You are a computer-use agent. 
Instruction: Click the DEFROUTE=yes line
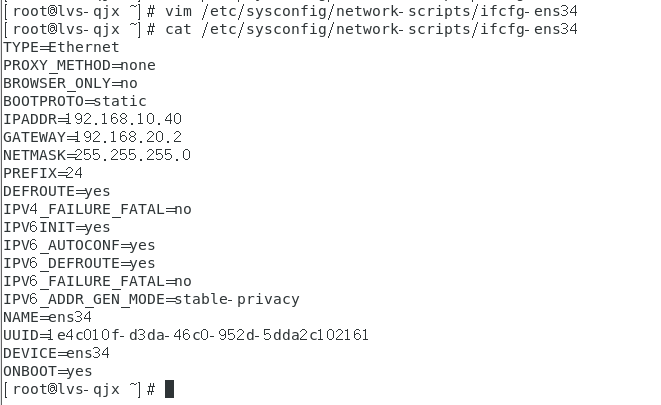pos(57,191)
